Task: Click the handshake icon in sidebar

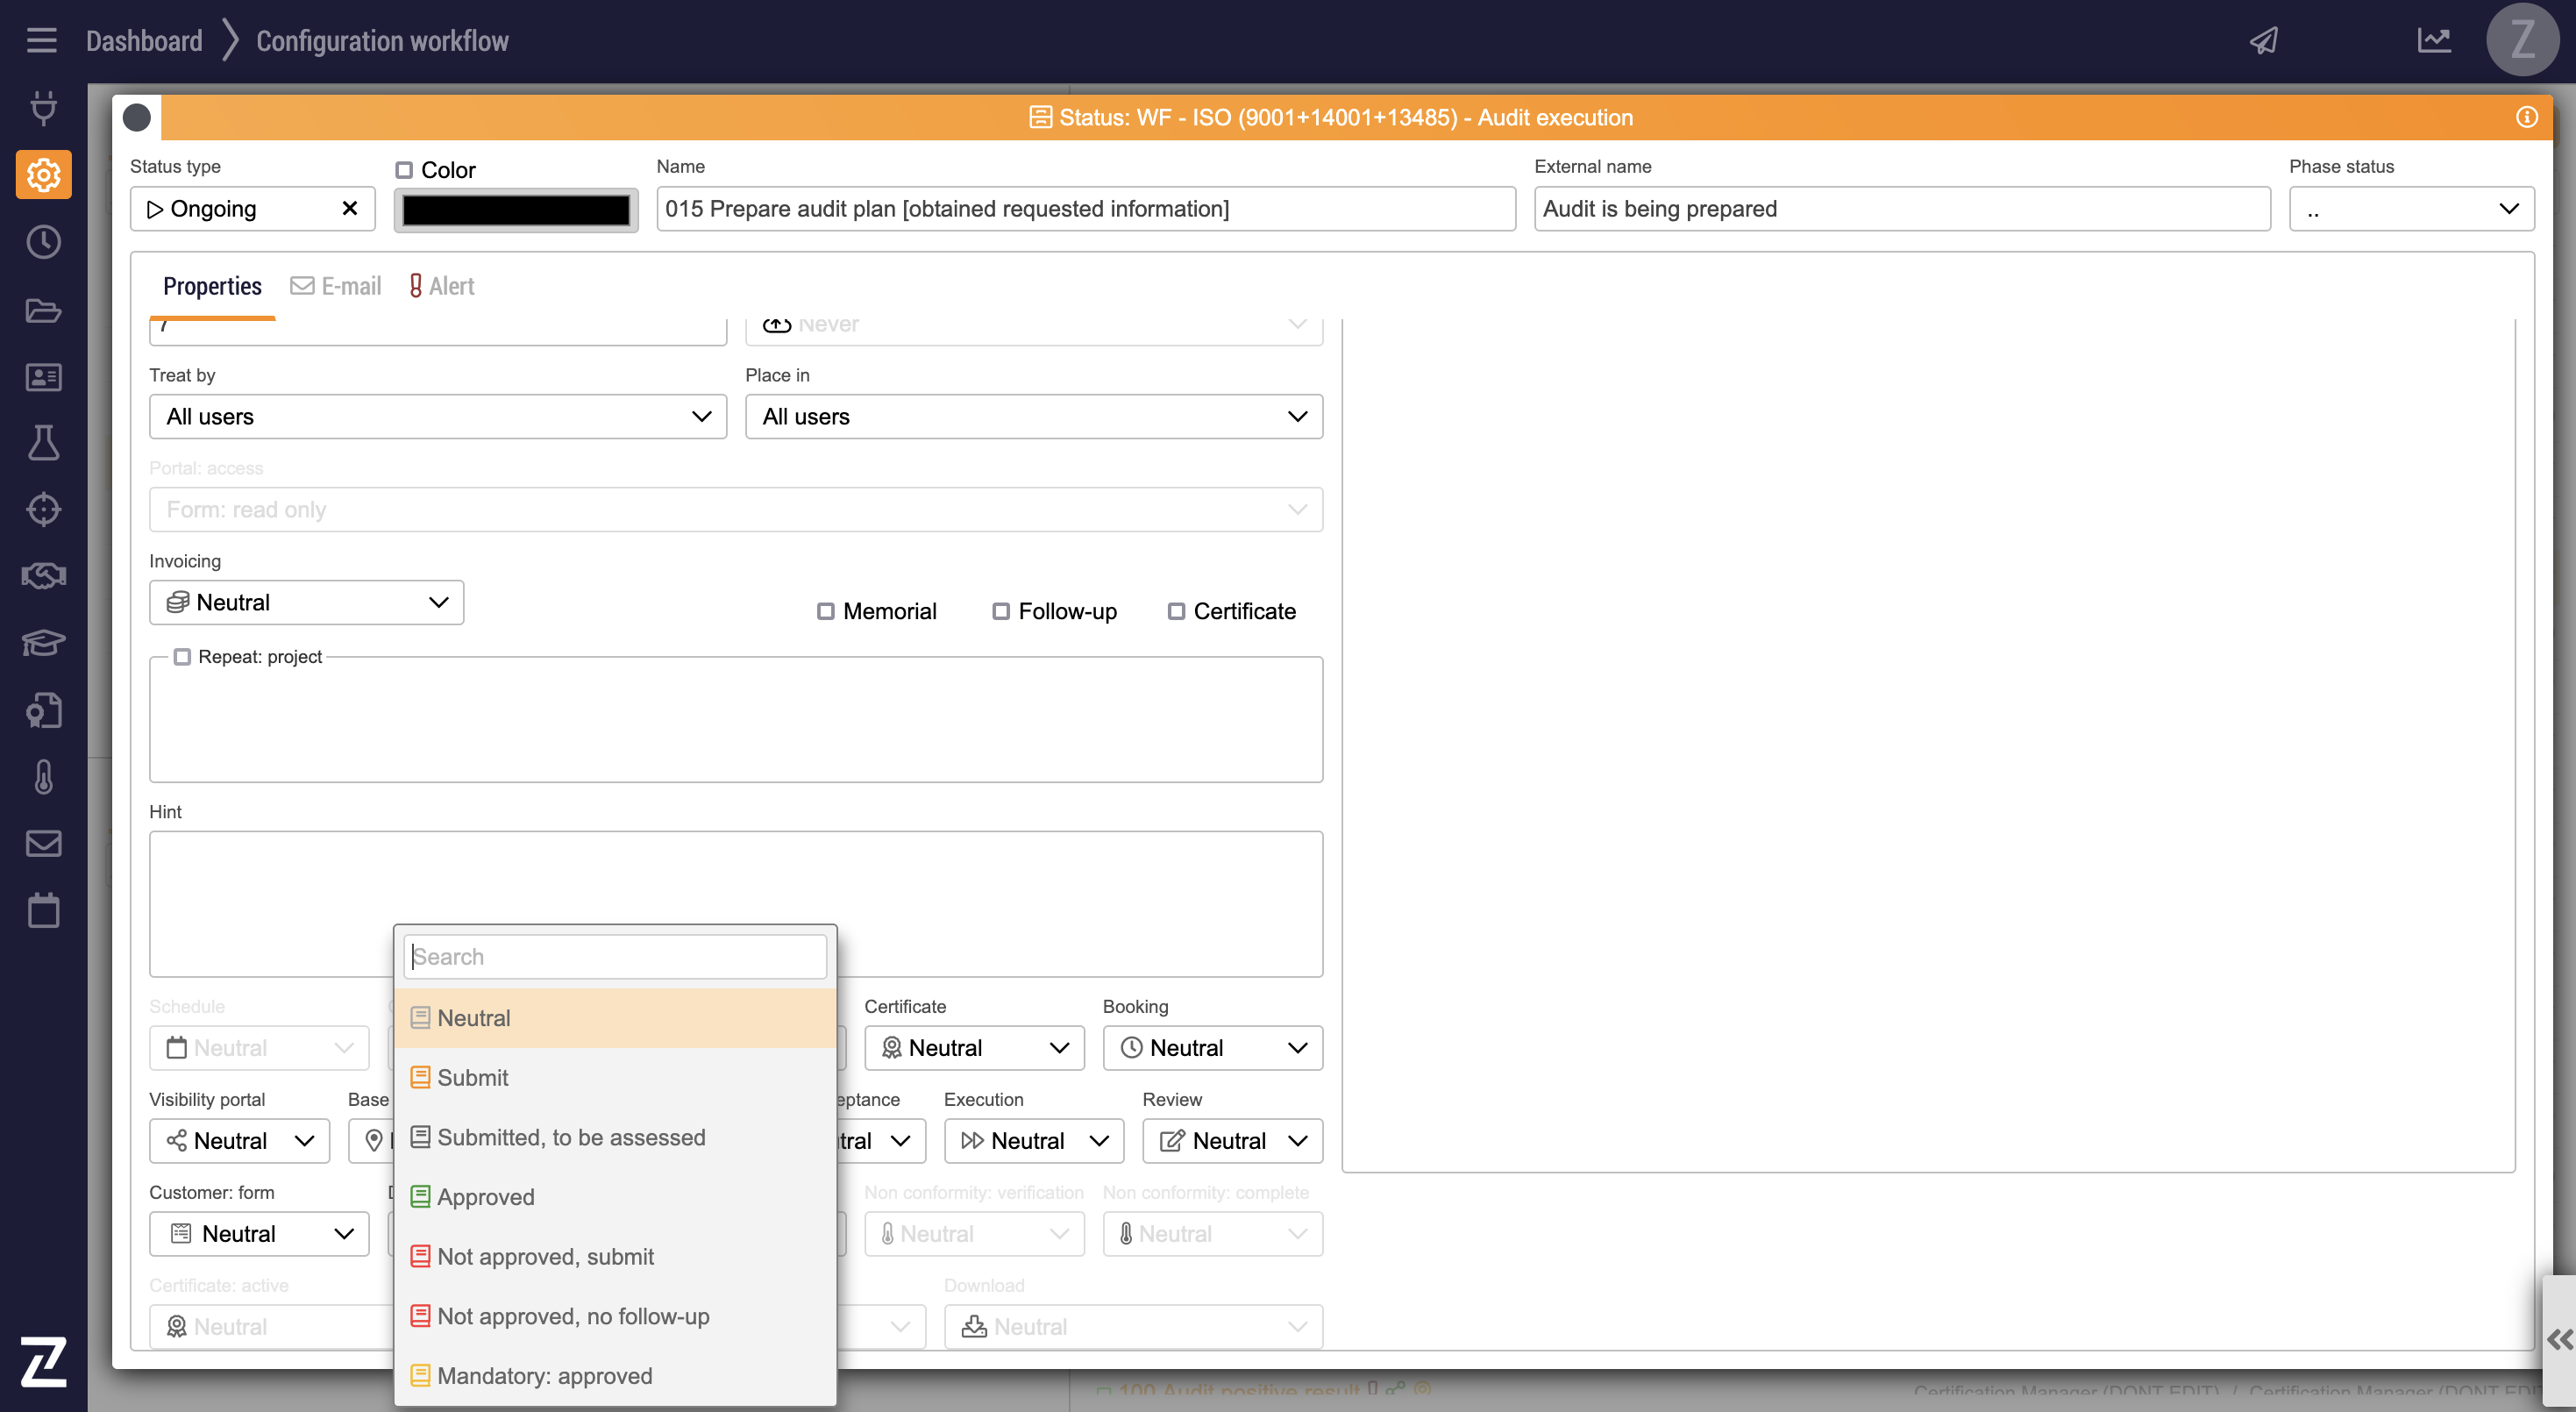Action: [43, 576]
